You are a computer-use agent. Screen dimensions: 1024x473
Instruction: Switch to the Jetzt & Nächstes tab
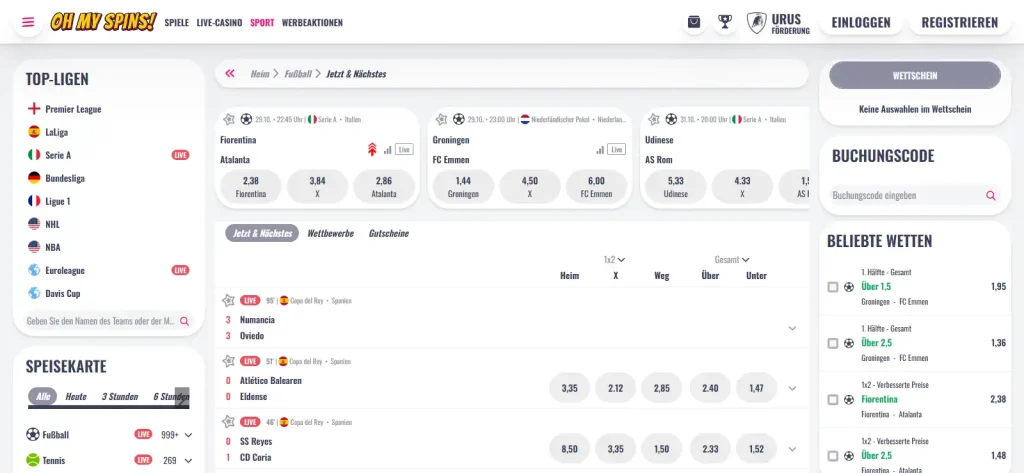[x=262, y=233]
